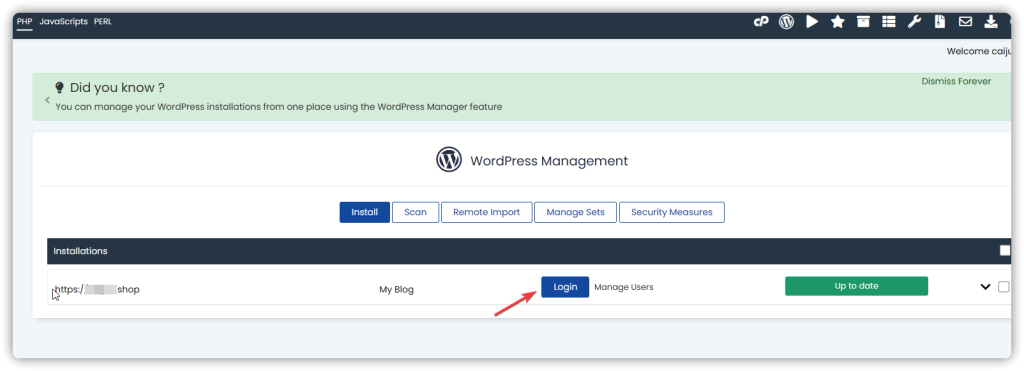Open Manage Sets
This screenshot has width=1024, height=371.
click(x=575, y=212)
